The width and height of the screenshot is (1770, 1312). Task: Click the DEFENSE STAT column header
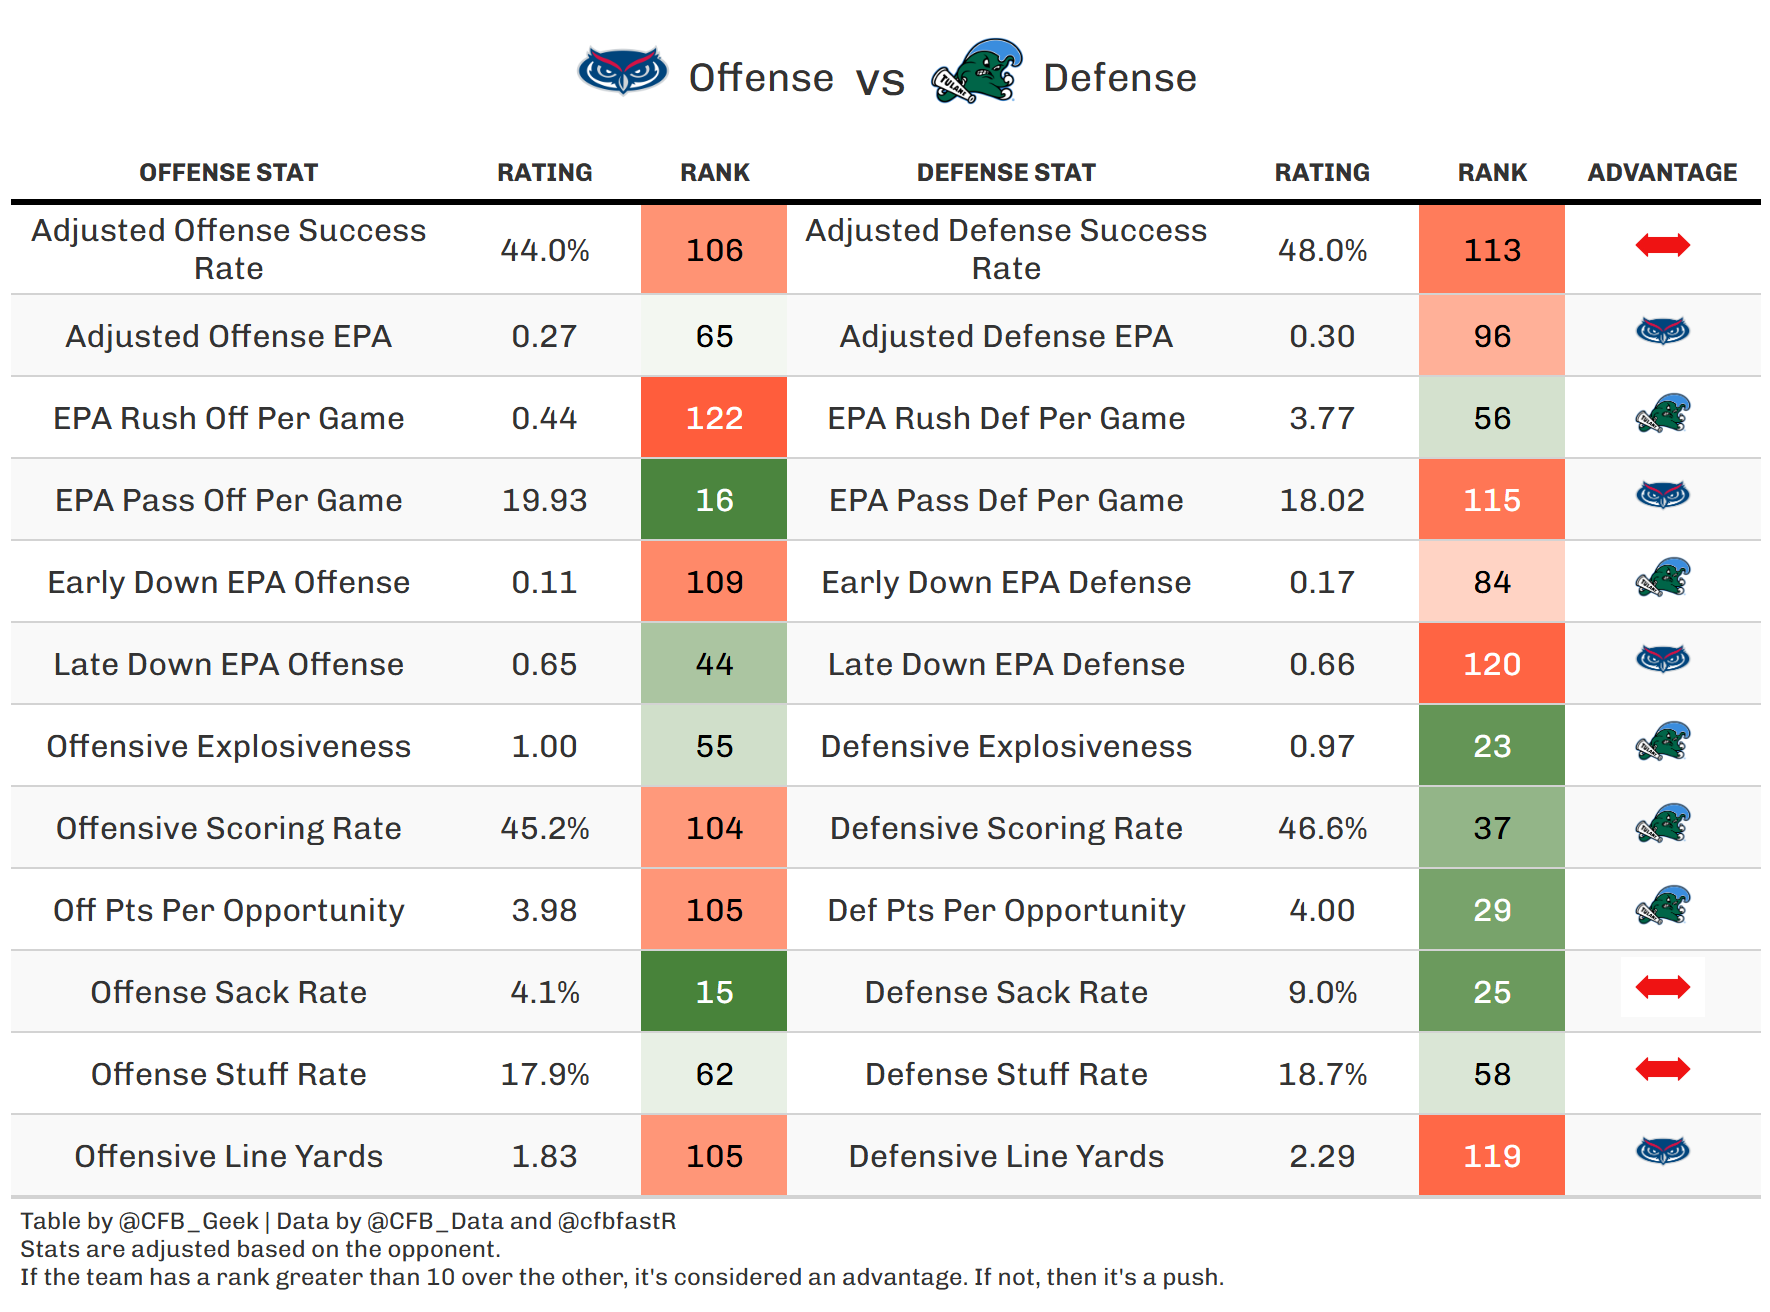[1006, 173]
